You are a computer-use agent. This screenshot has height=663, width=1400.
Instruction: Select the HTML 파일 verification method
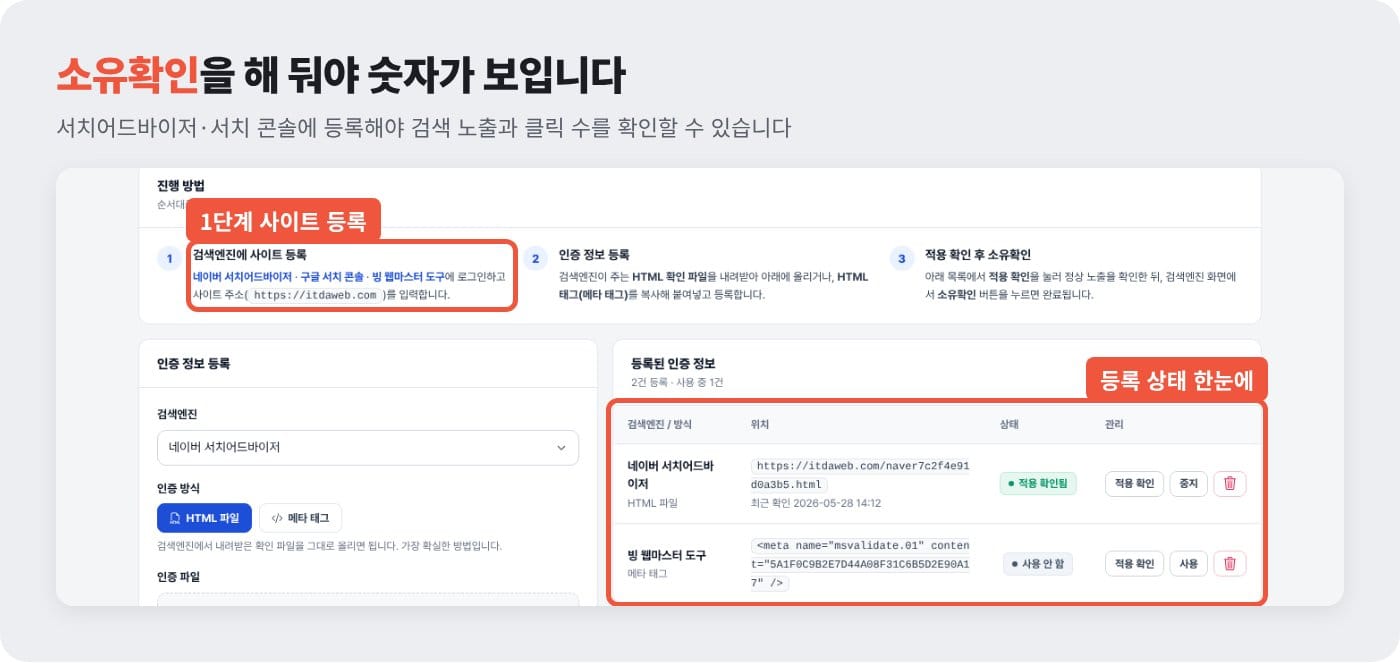[204, 518]
